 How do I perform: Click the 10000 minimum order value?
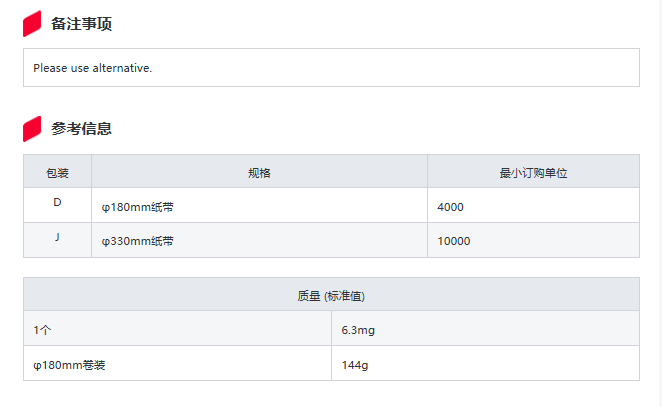[x=454, y=241]
